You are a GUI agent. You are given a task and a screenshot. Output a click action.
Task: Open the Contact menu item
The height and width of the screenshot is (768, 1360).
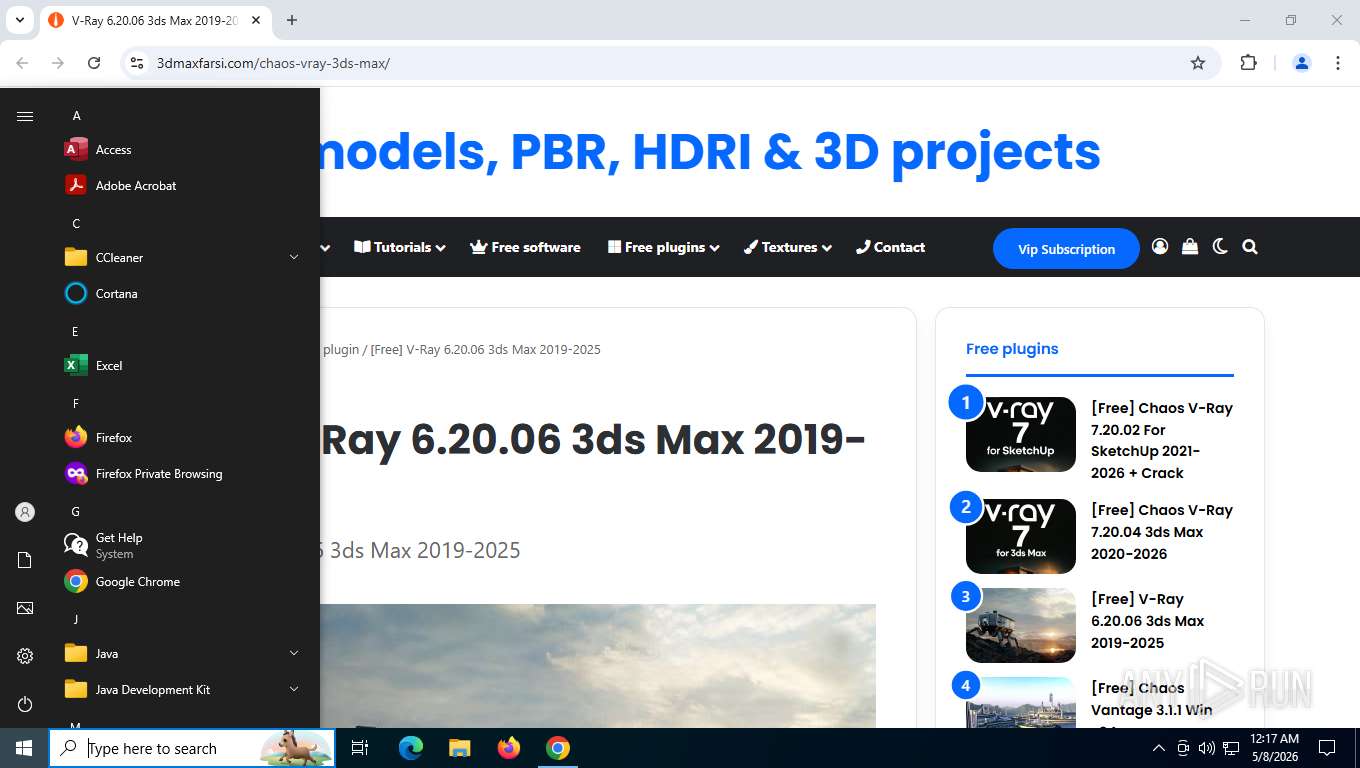[x=891, y=247]
